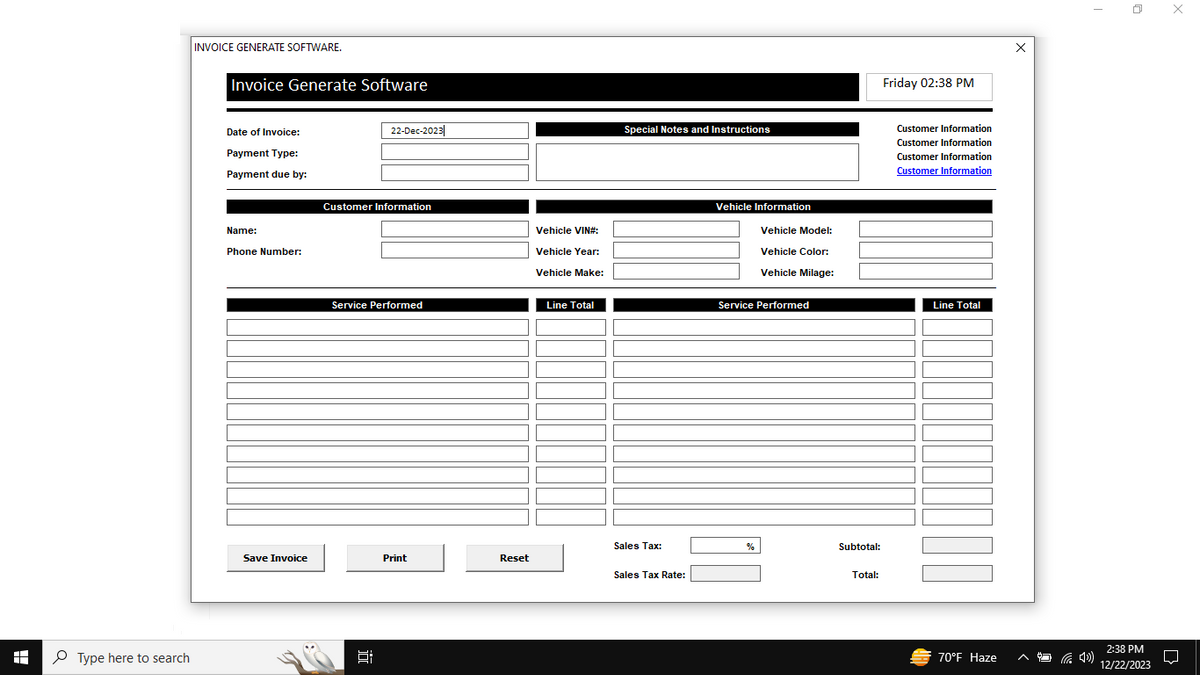The image size is (1200, 675).
Task: Open the 70°F Haze weather widget
Action: (x=953, y=657)
